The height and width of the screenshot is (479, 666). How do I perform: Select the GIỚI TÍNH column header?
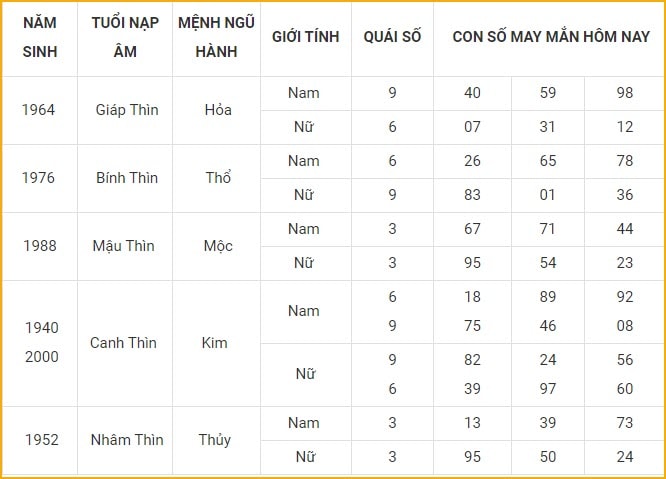(x=306, y=37)
